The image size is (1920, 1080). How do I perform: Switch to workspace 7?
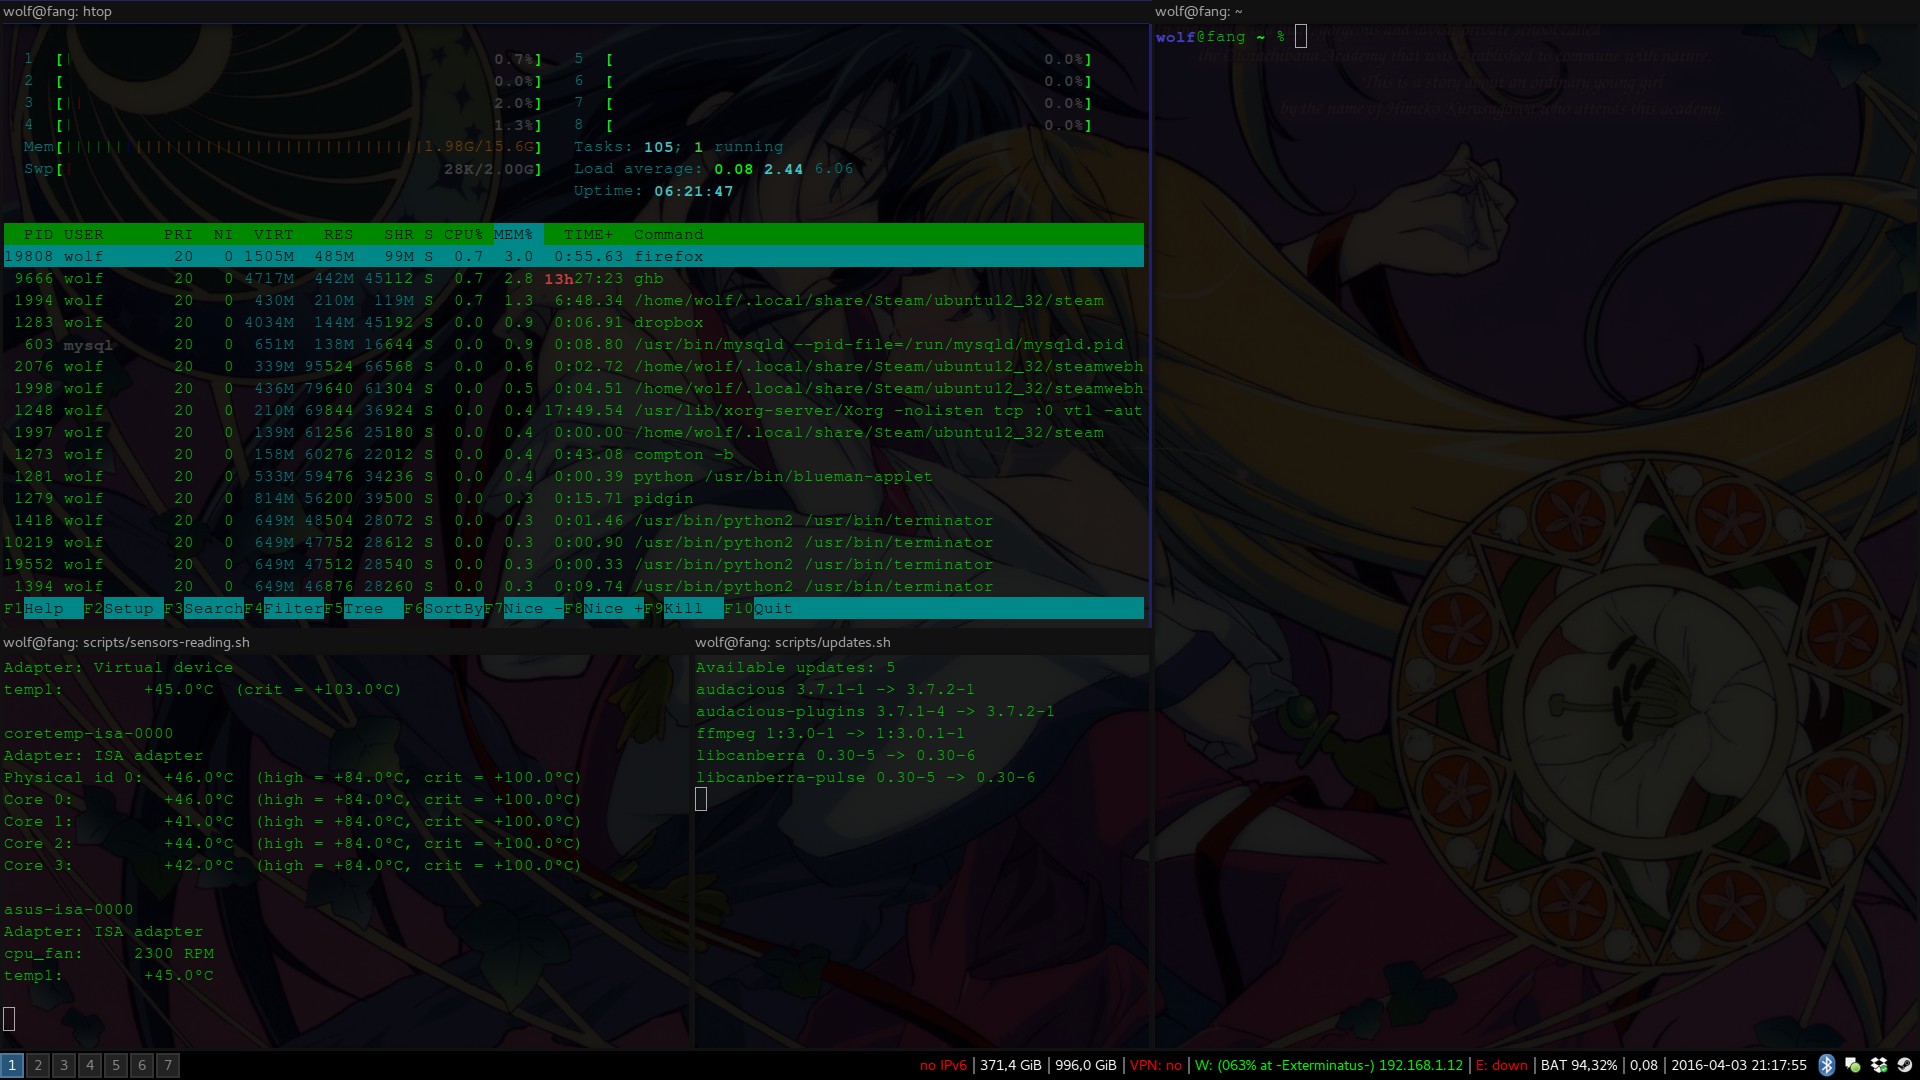click(168, 1065)
